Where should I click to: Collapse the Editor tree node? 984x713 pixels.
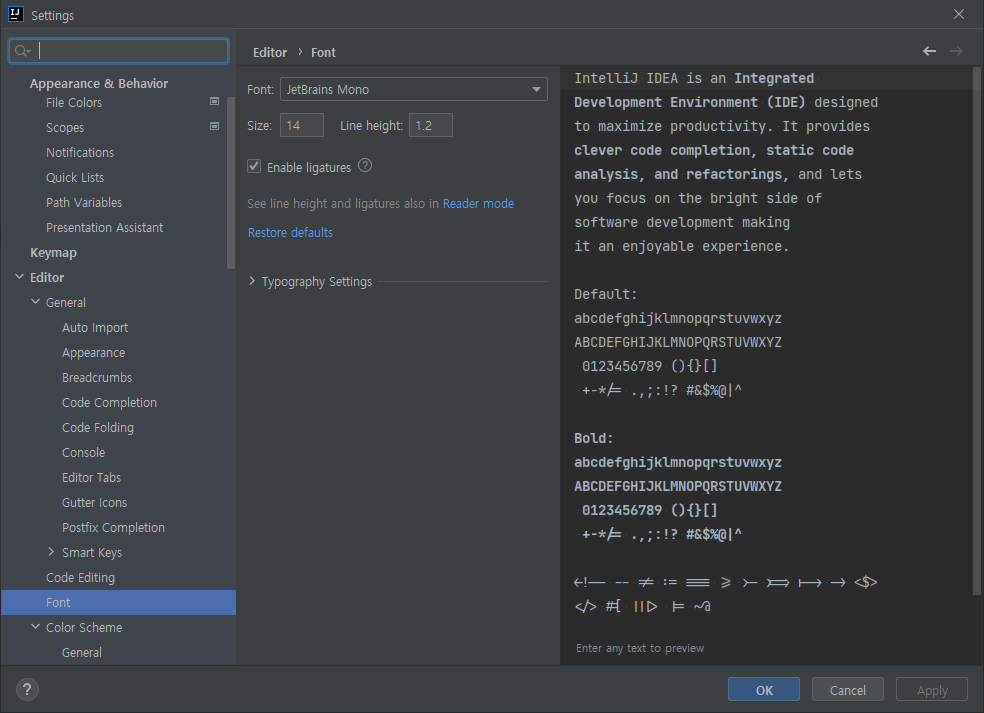point(19,277)
